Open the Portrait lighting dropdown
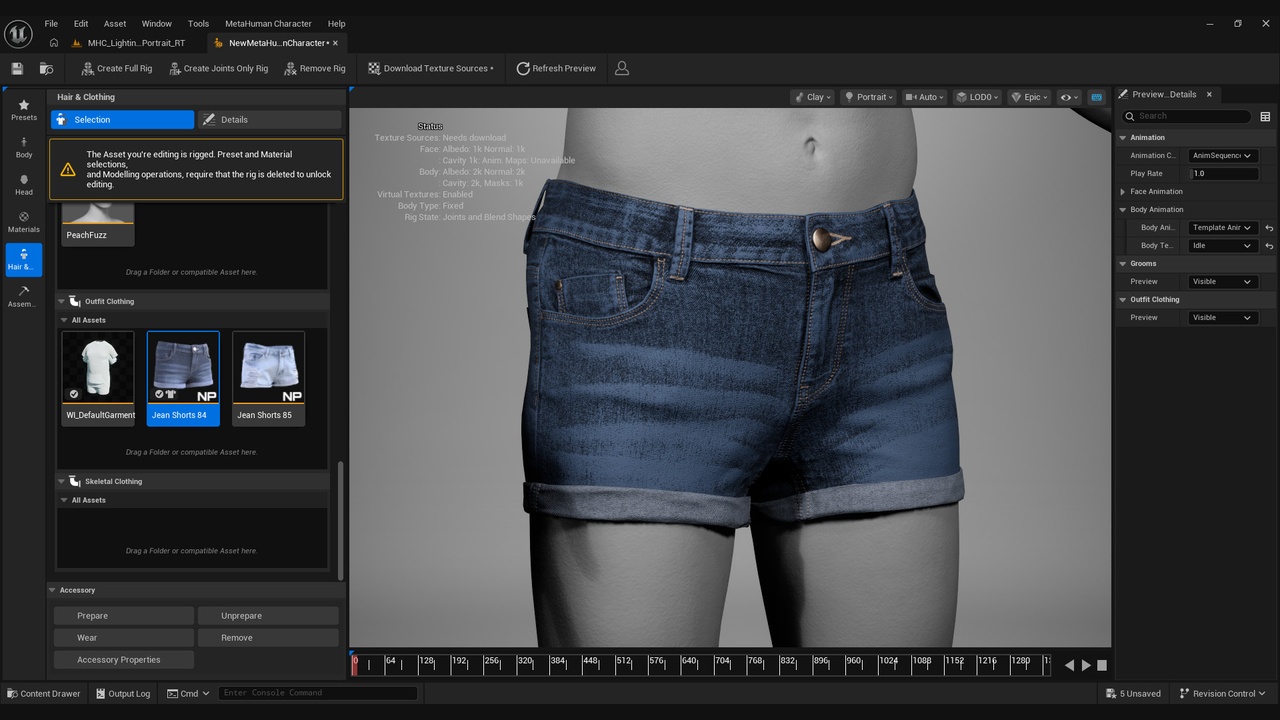 868,97
